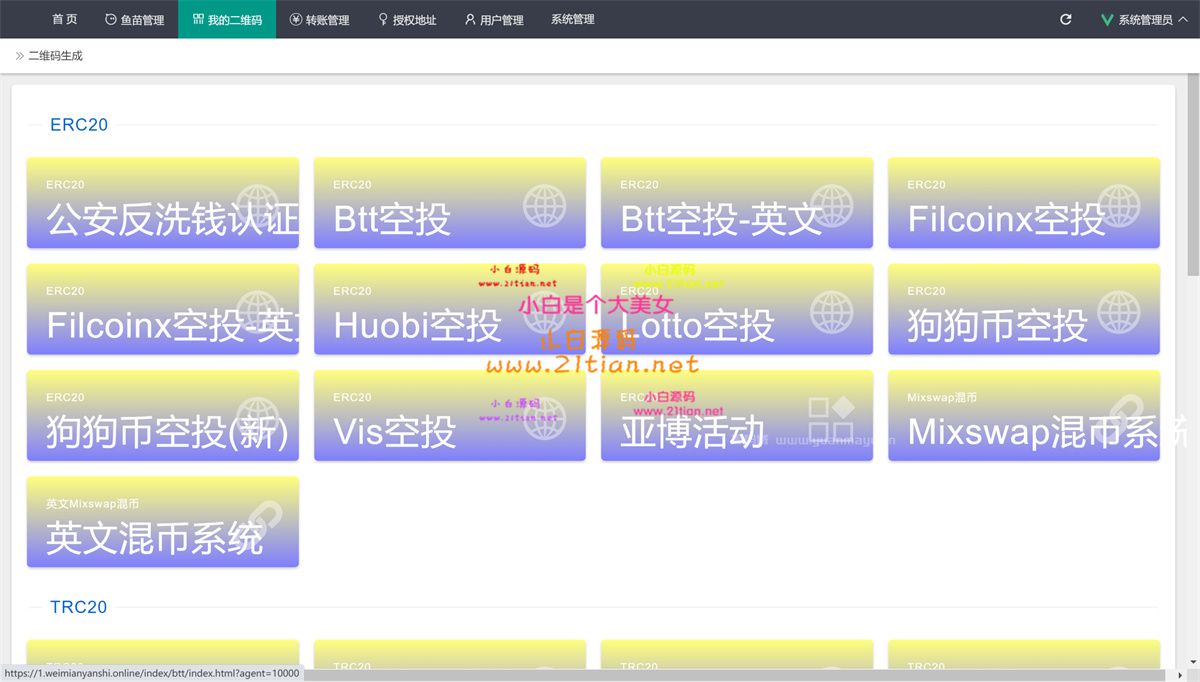Click the green V logo icon
Screen dimensions: 1200x682
(1107, 19)
